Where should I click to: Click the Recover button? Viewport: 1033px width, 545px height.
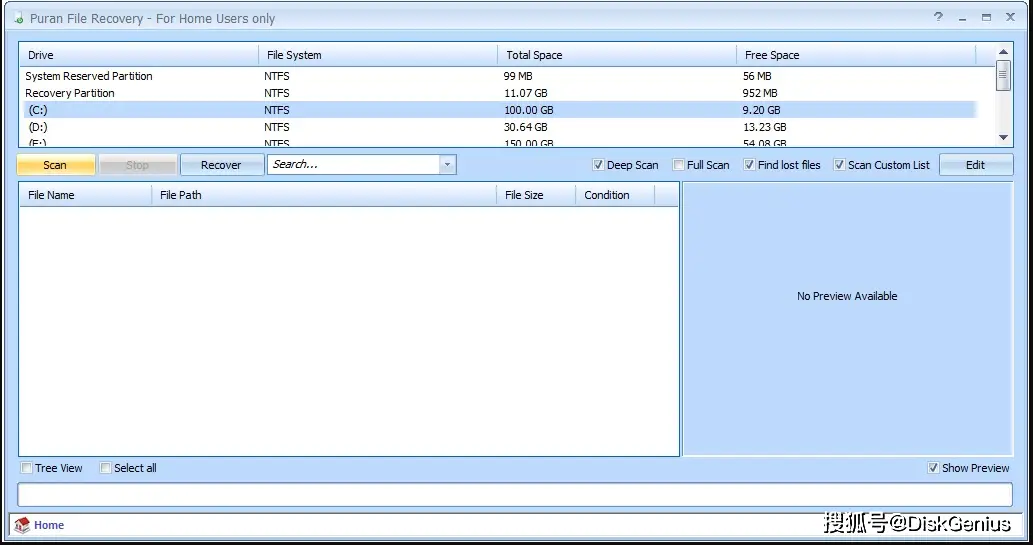[221, 165]
